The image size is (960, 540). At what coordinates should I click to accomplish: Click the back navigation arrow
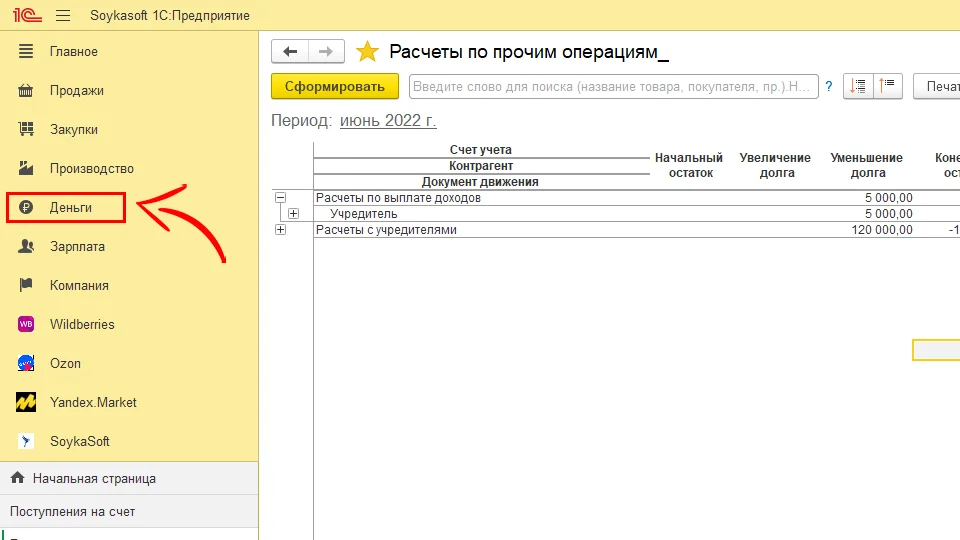coord(290,52)
